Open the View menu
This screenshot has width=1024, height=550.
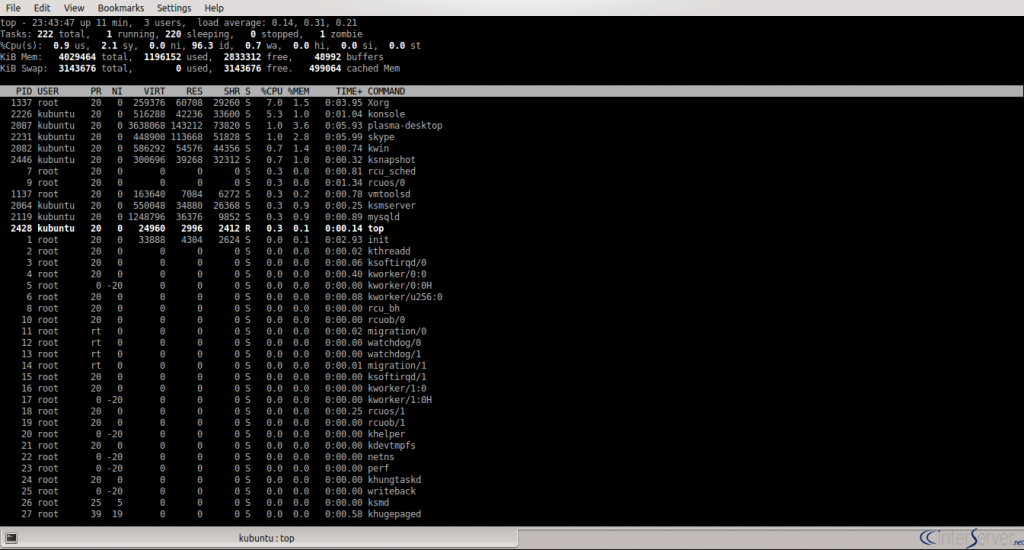coord(74,8)
